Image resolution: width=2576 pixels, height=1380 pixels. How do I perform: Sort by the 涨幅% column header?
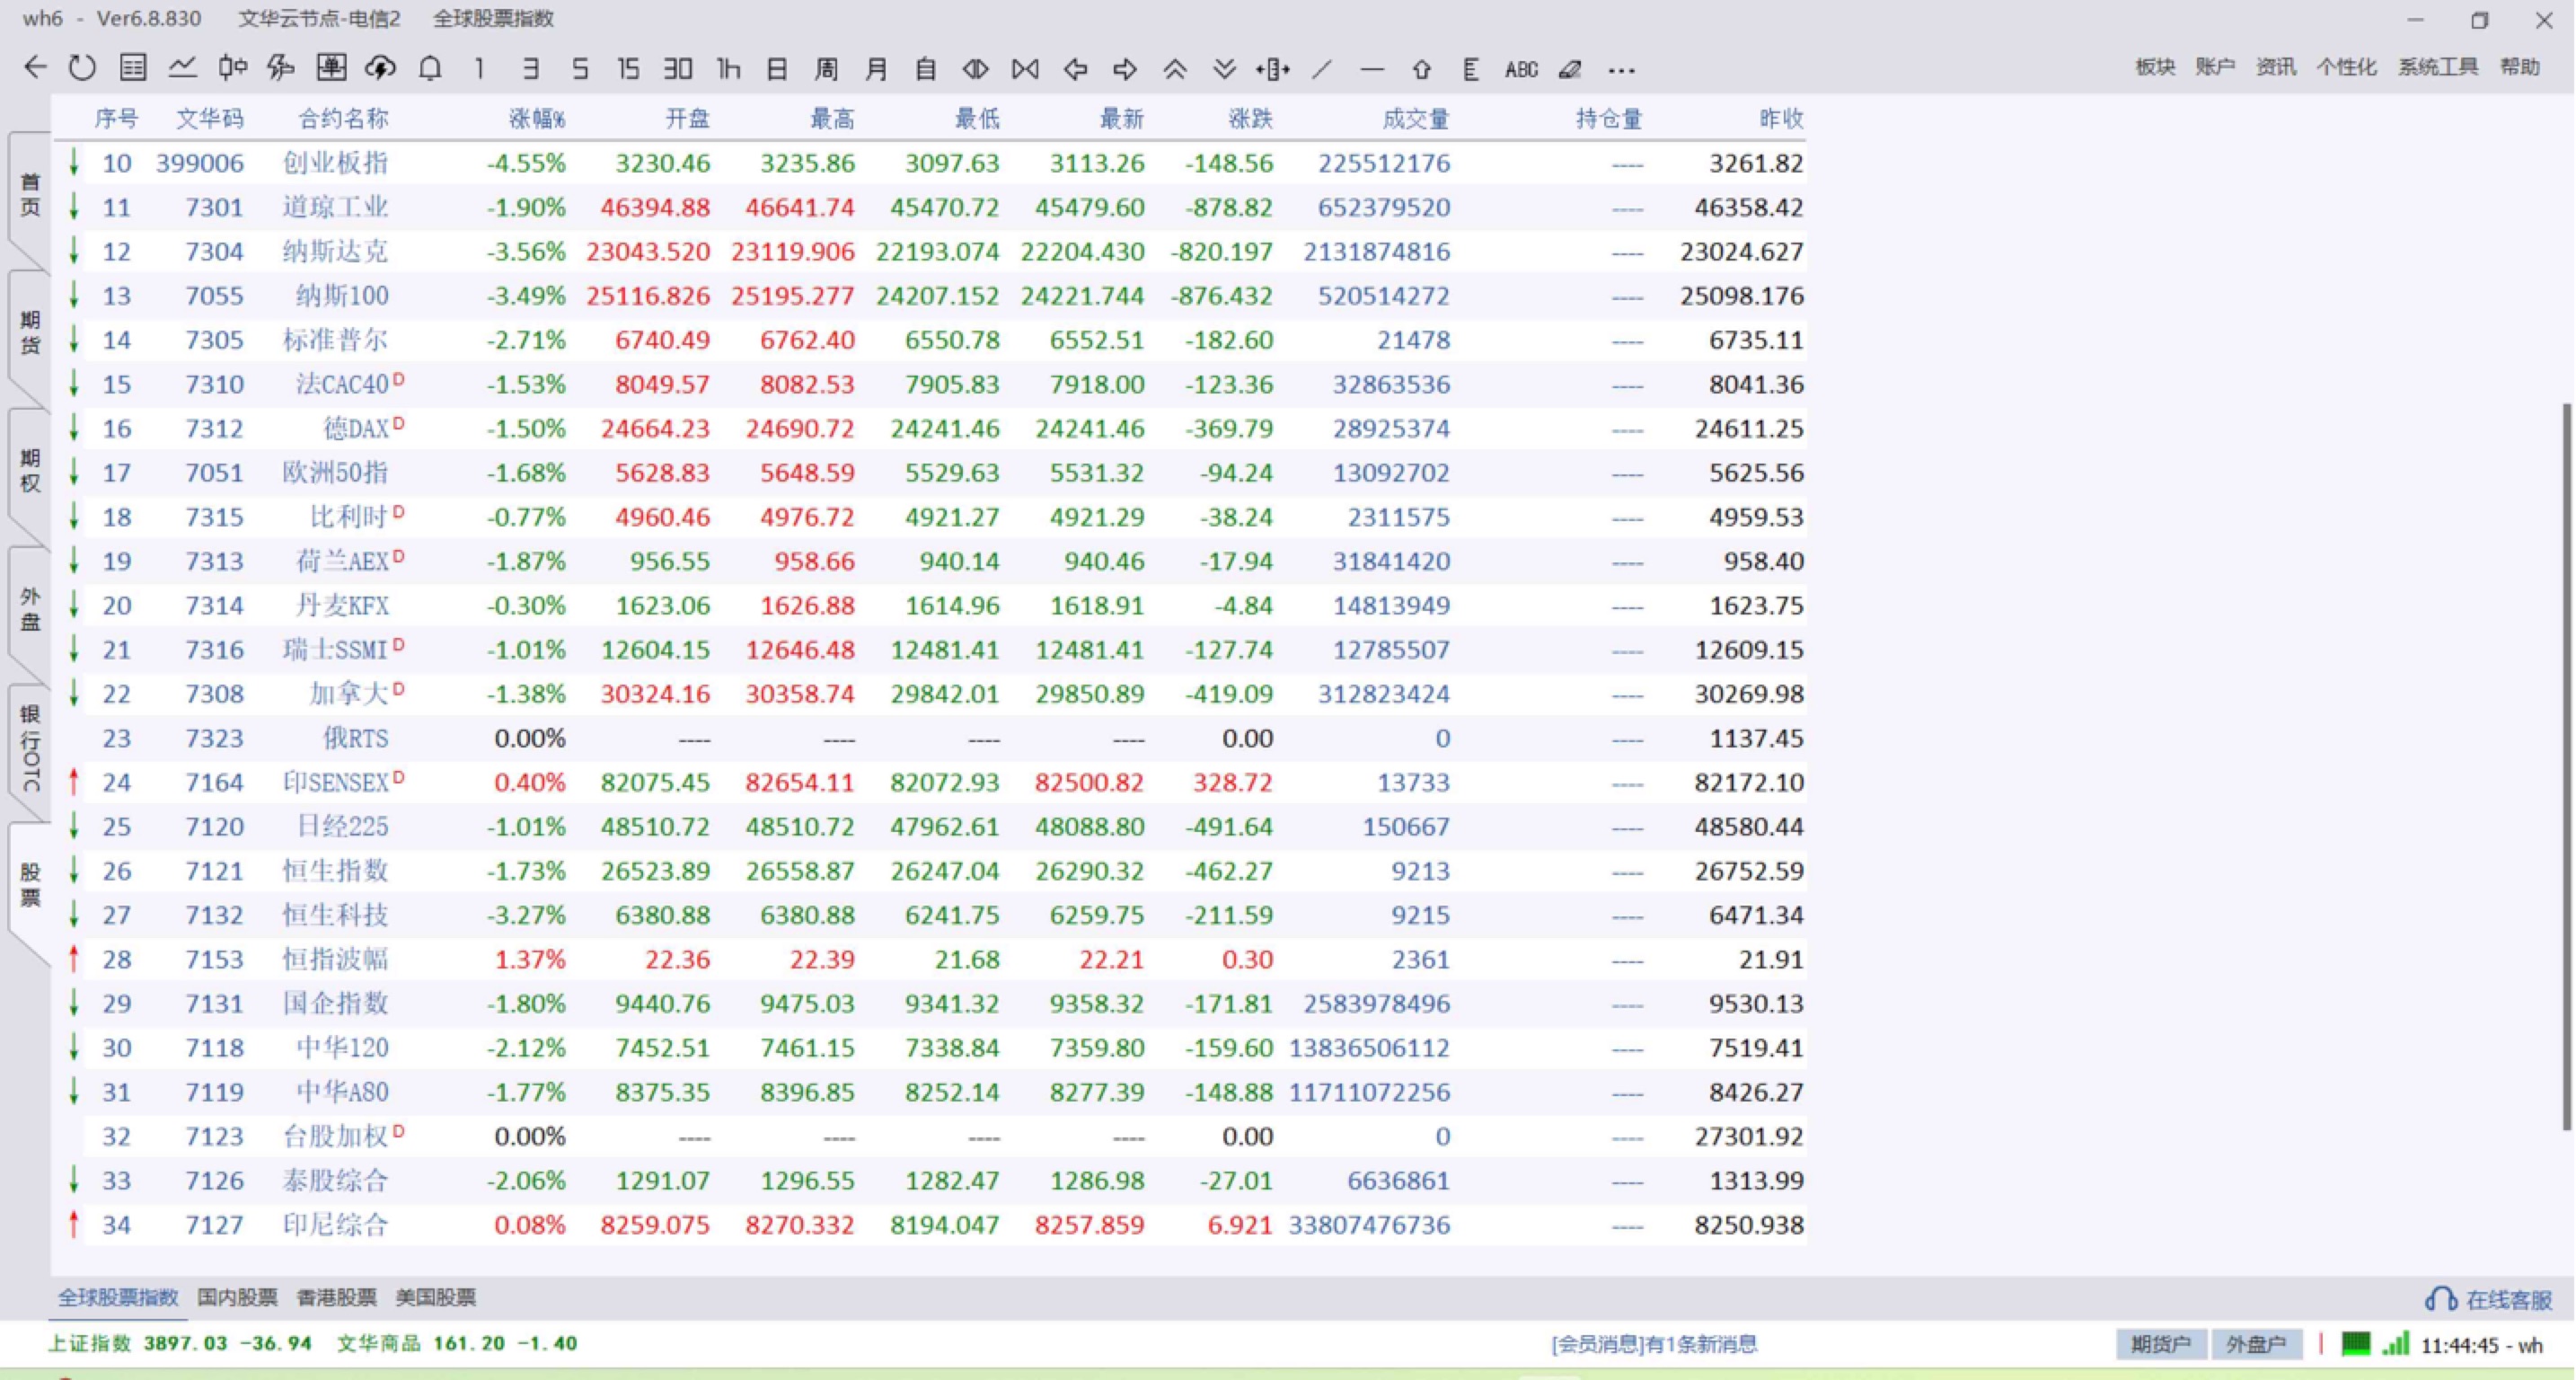(536, 119)
